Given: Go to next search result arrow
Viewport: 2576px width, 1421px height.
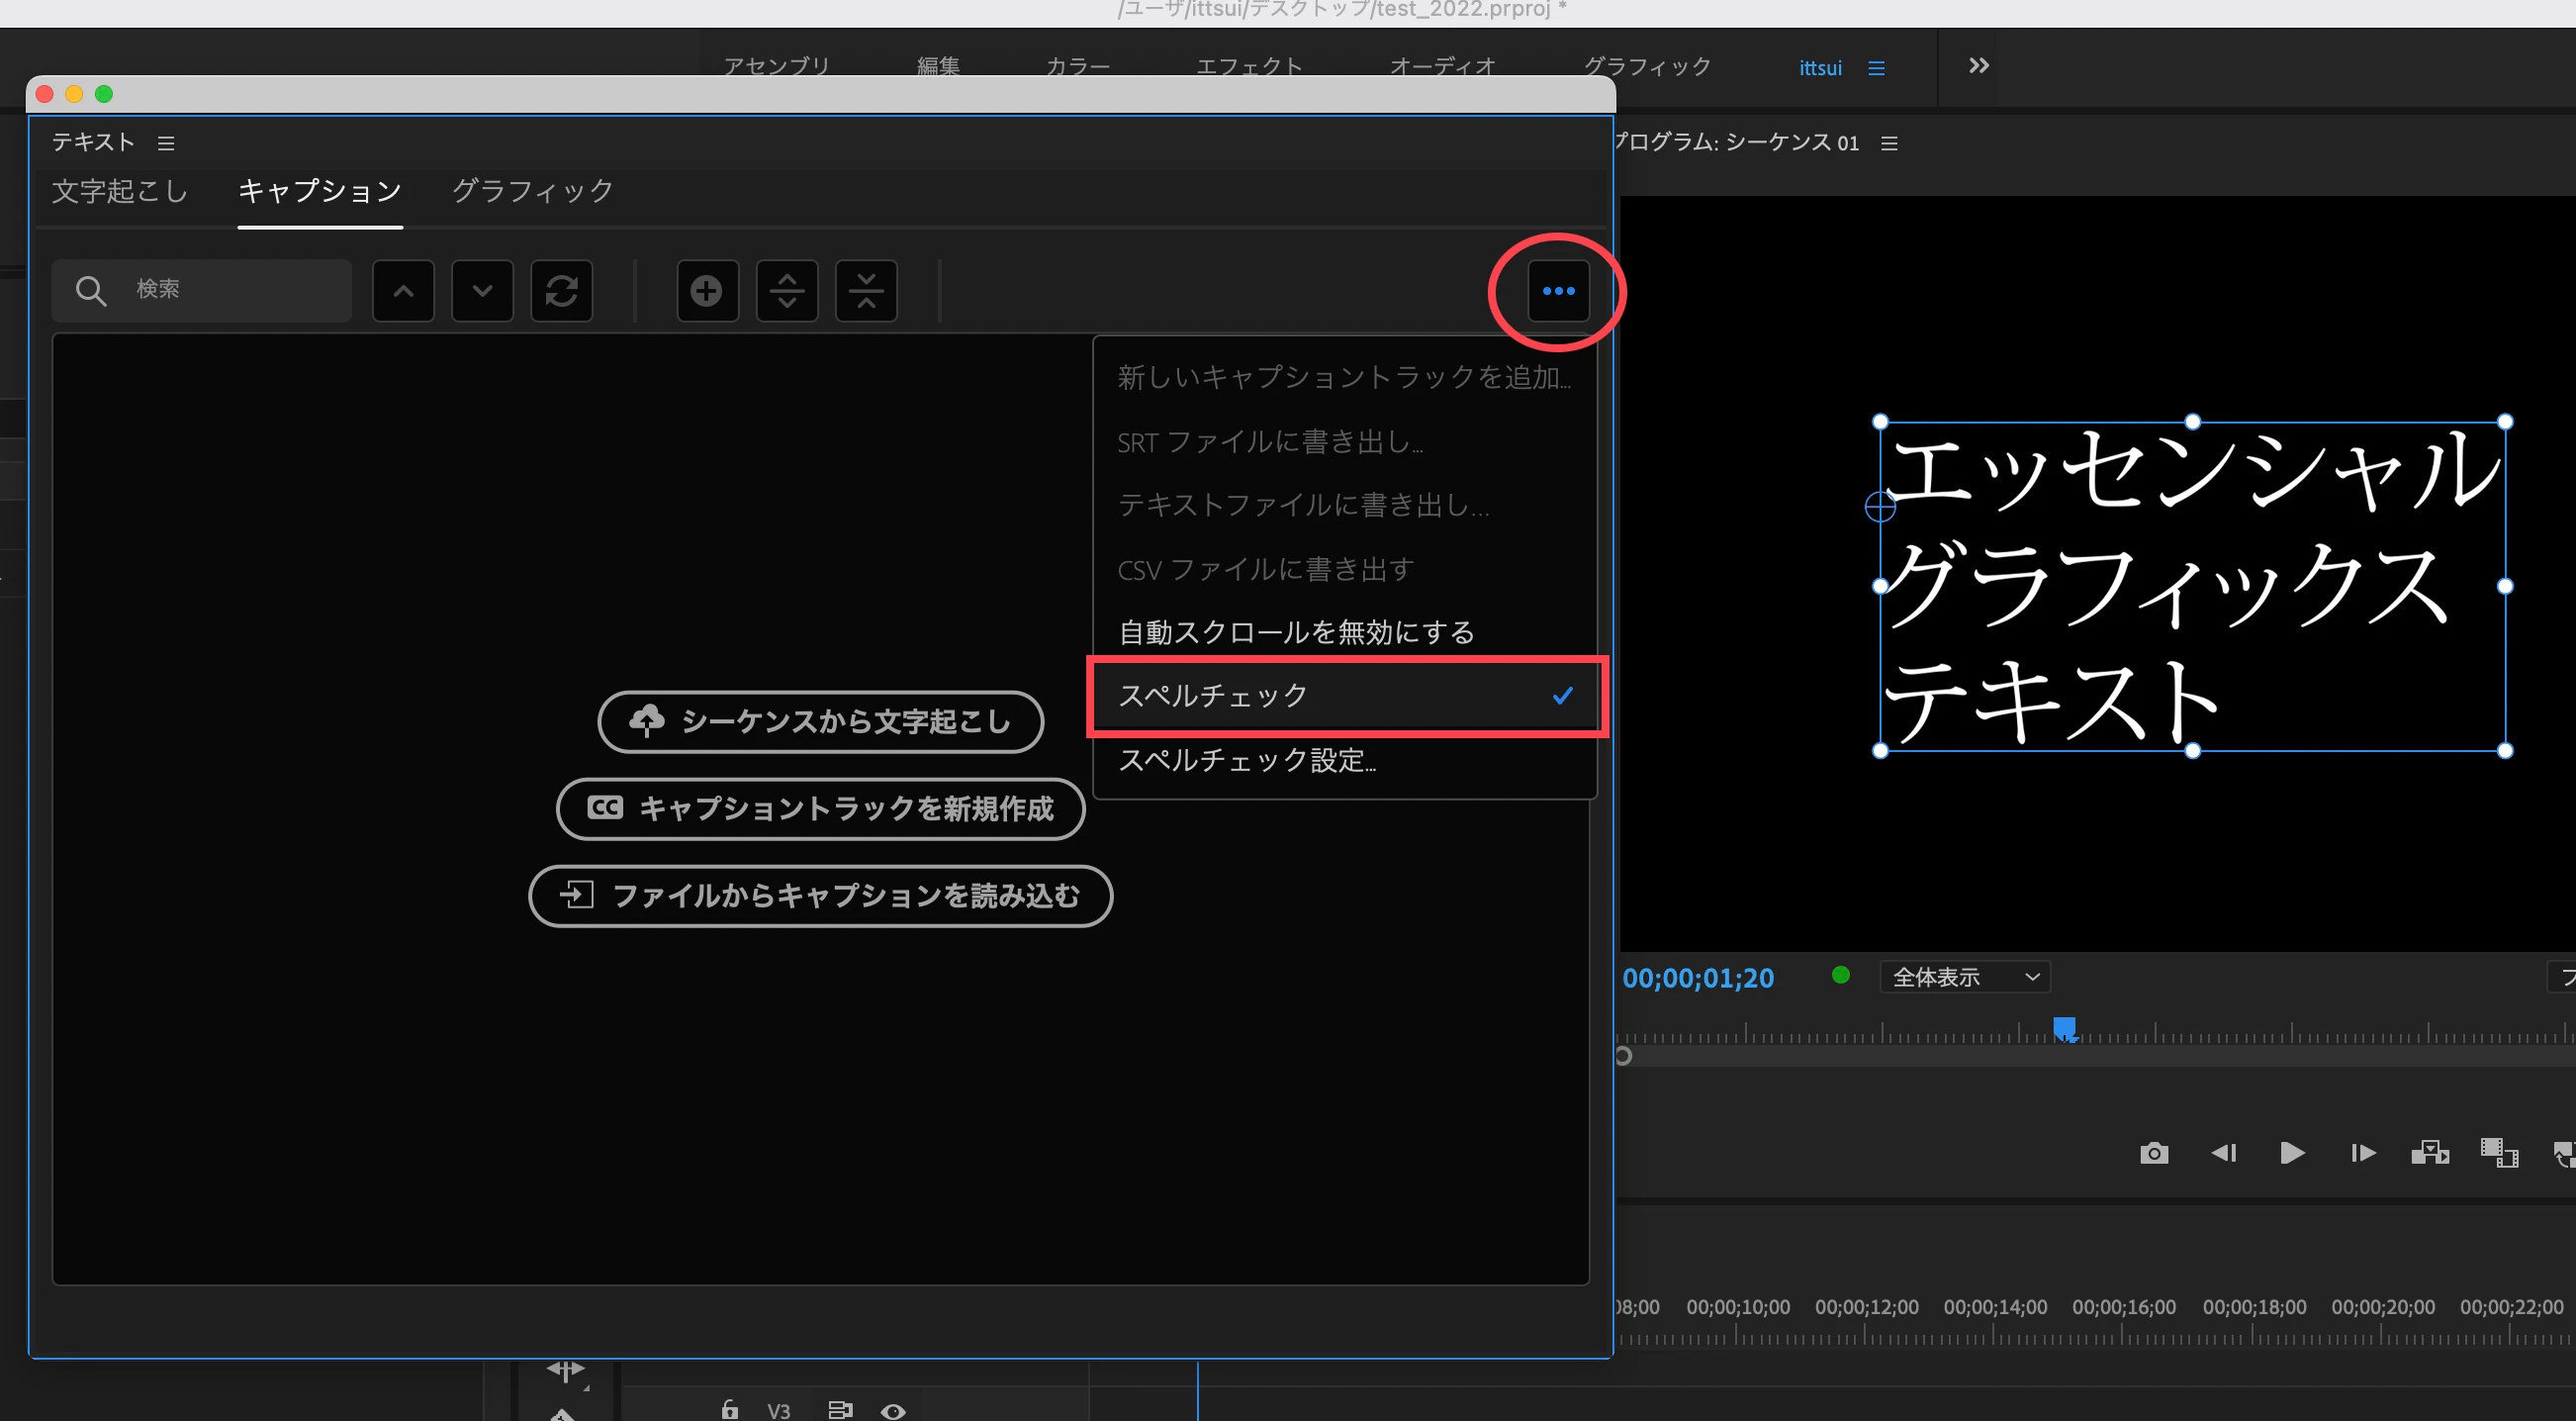Looking at the screenshot, I should tap(482, 291).
